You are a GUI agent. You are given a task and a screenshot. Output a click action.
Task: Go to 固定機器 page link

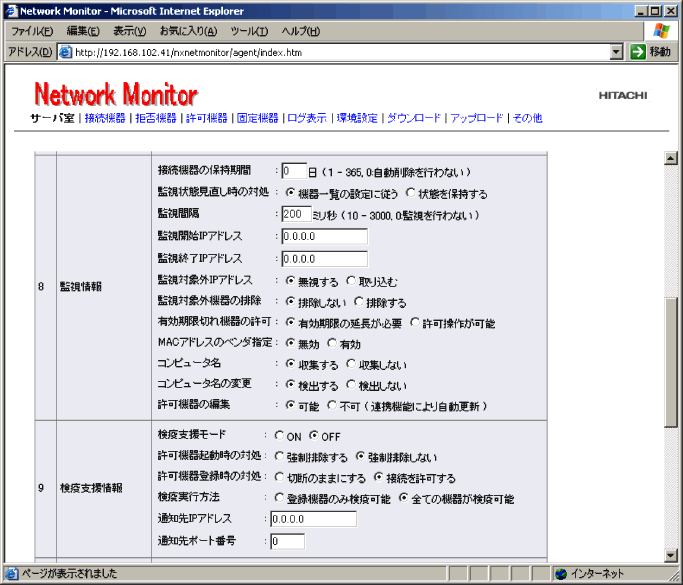257,118
